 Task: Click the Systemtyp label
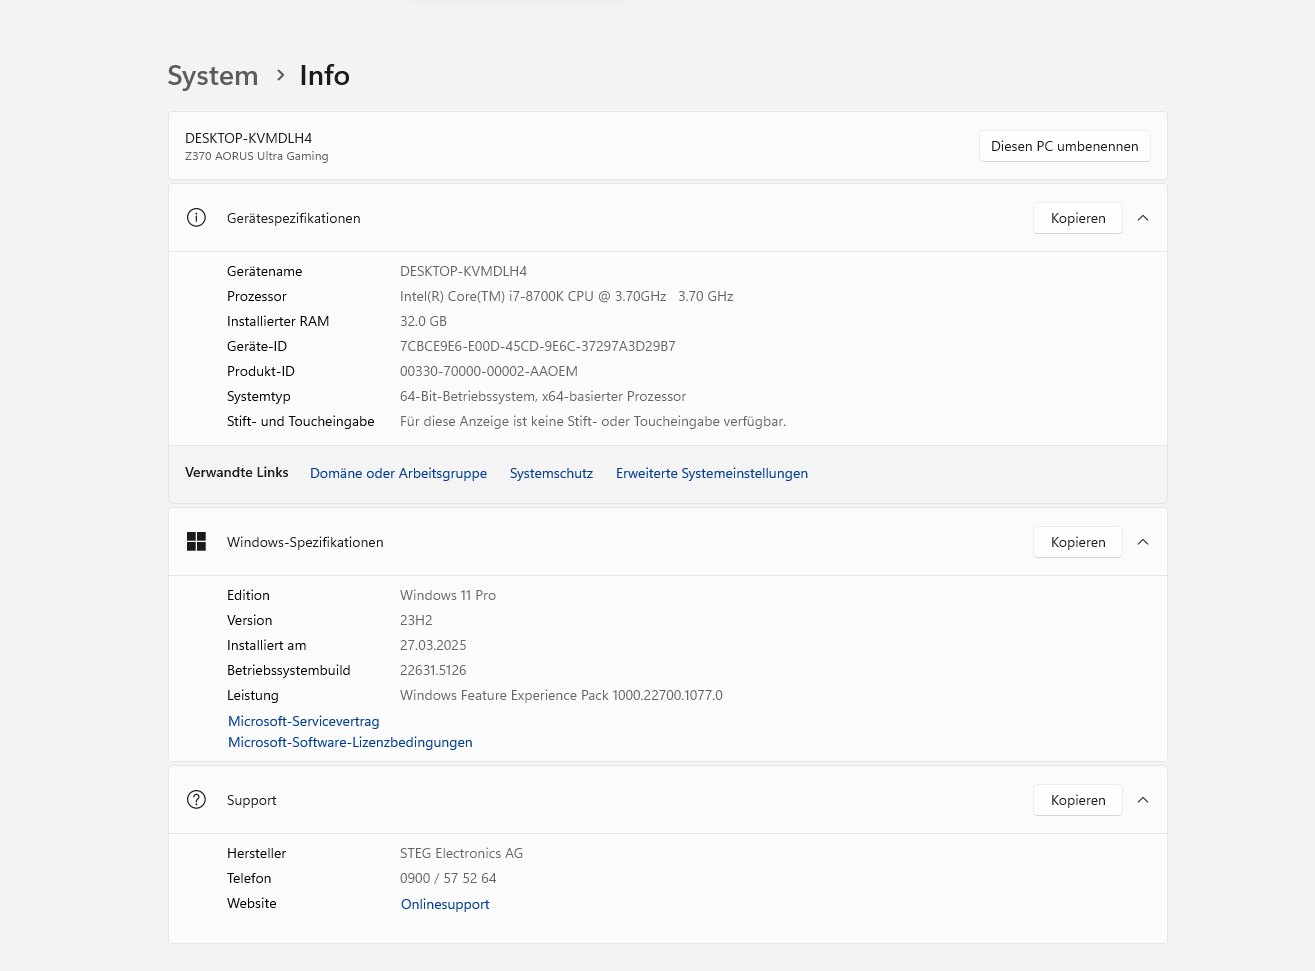(258, 396)
